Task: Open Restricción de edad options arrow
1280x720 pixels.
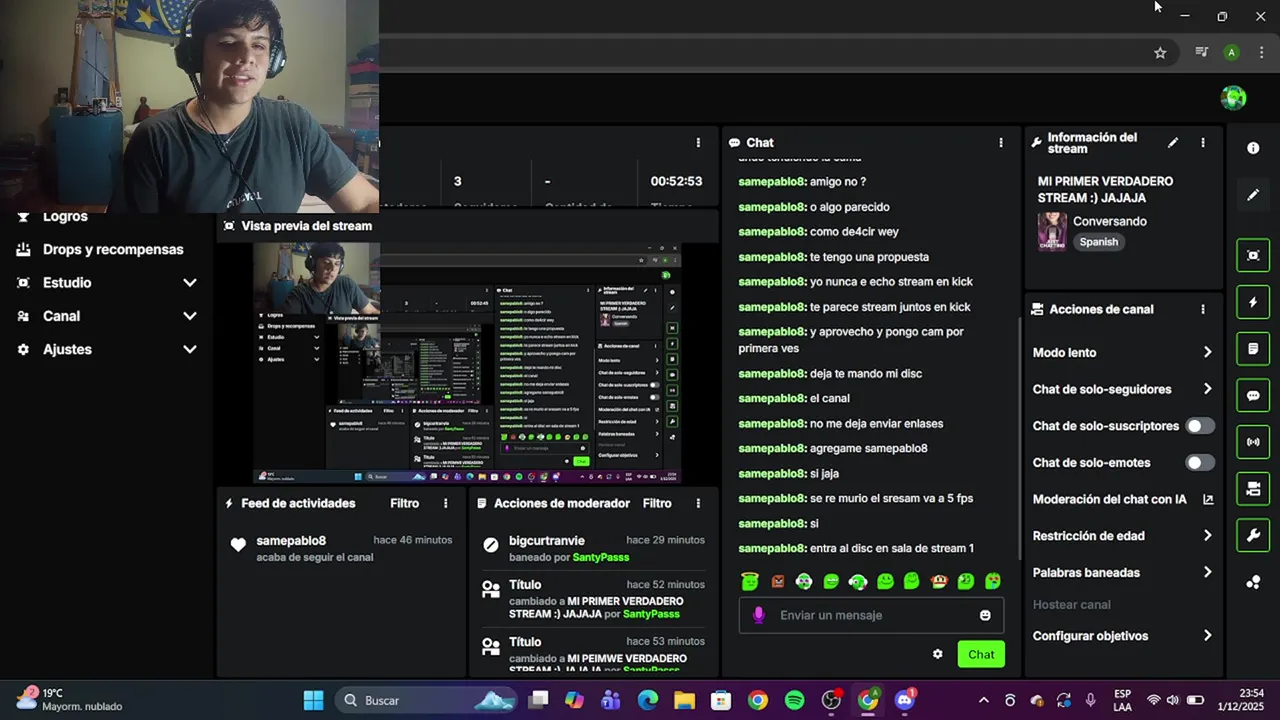Action: coord(1207,536)
